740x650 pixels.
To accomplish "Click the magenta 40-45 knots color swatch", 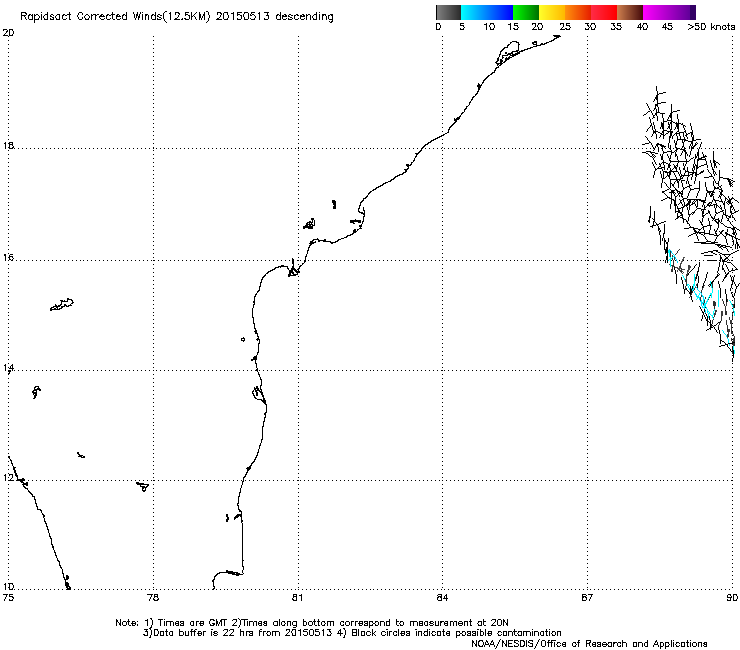I will click(x=656, y=12).
